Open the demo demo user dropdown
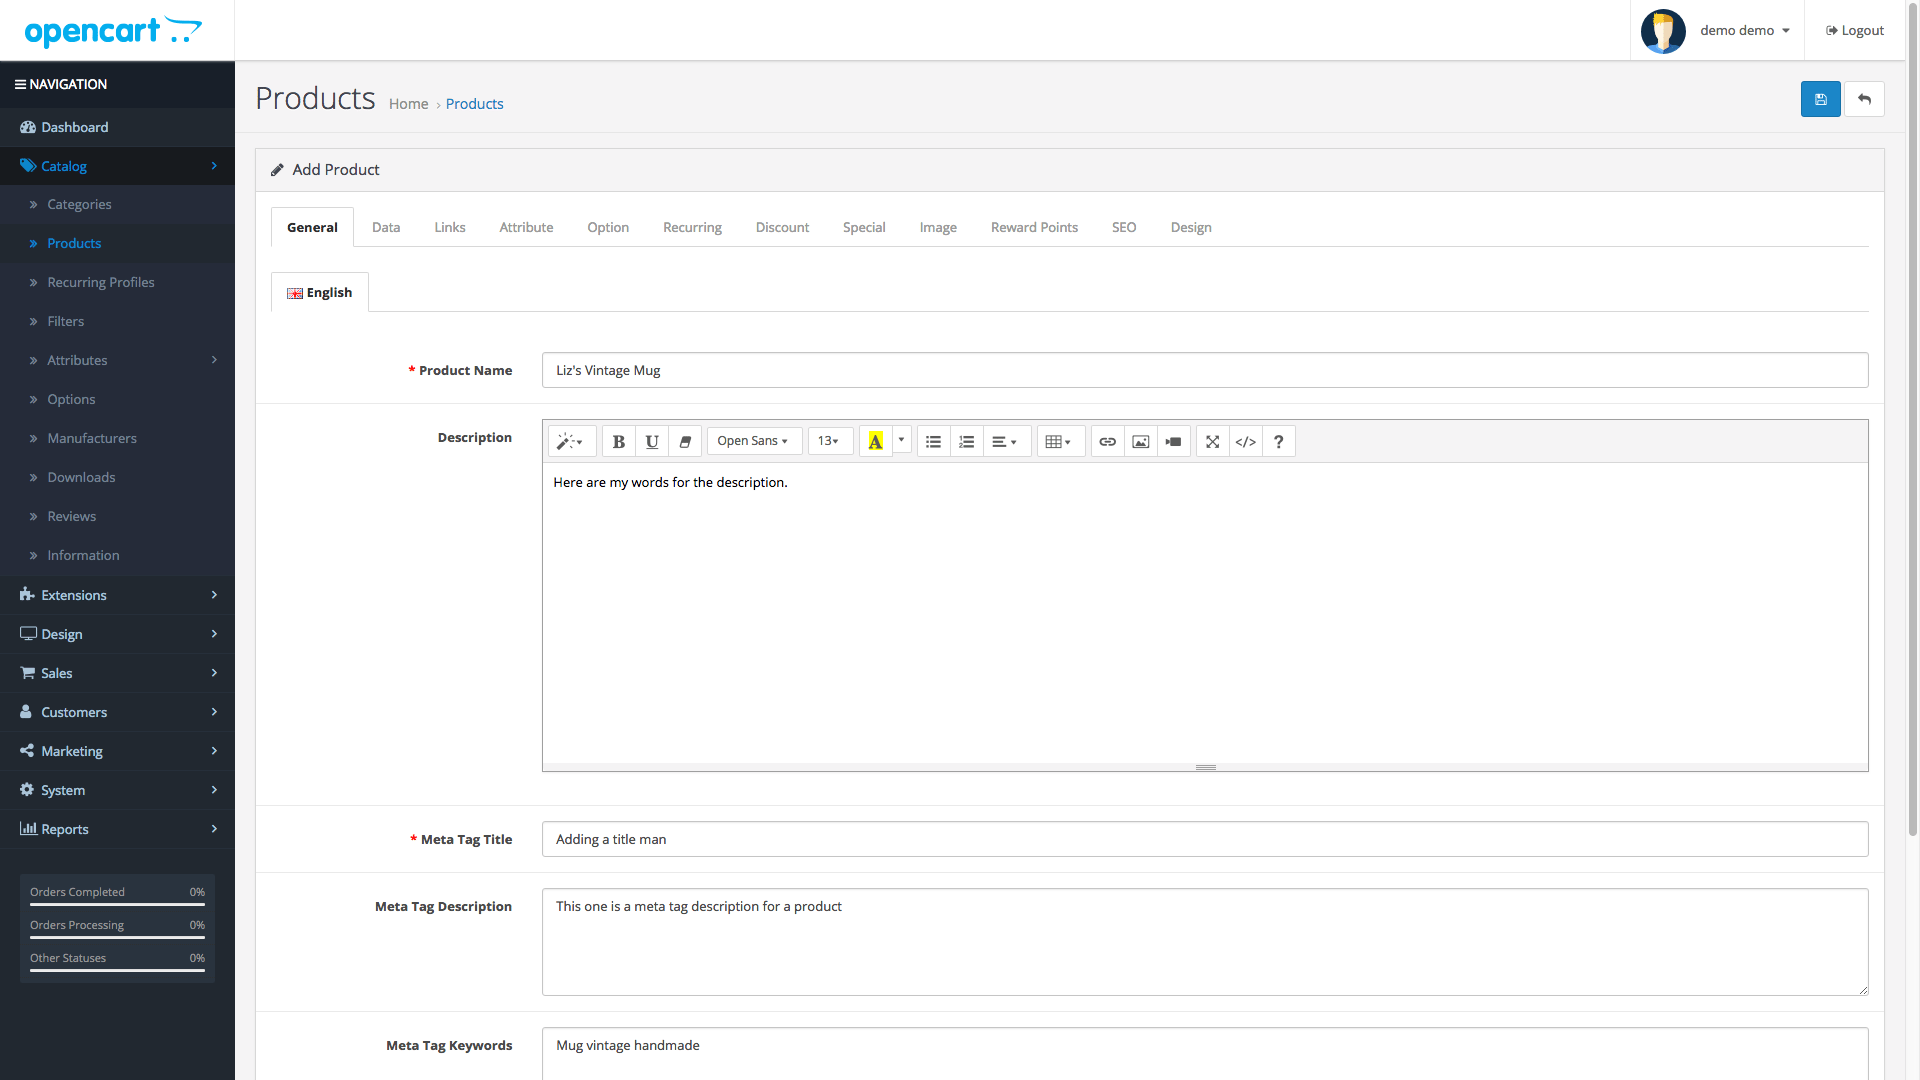The image size is (1920, 1080). point(1745,31)
